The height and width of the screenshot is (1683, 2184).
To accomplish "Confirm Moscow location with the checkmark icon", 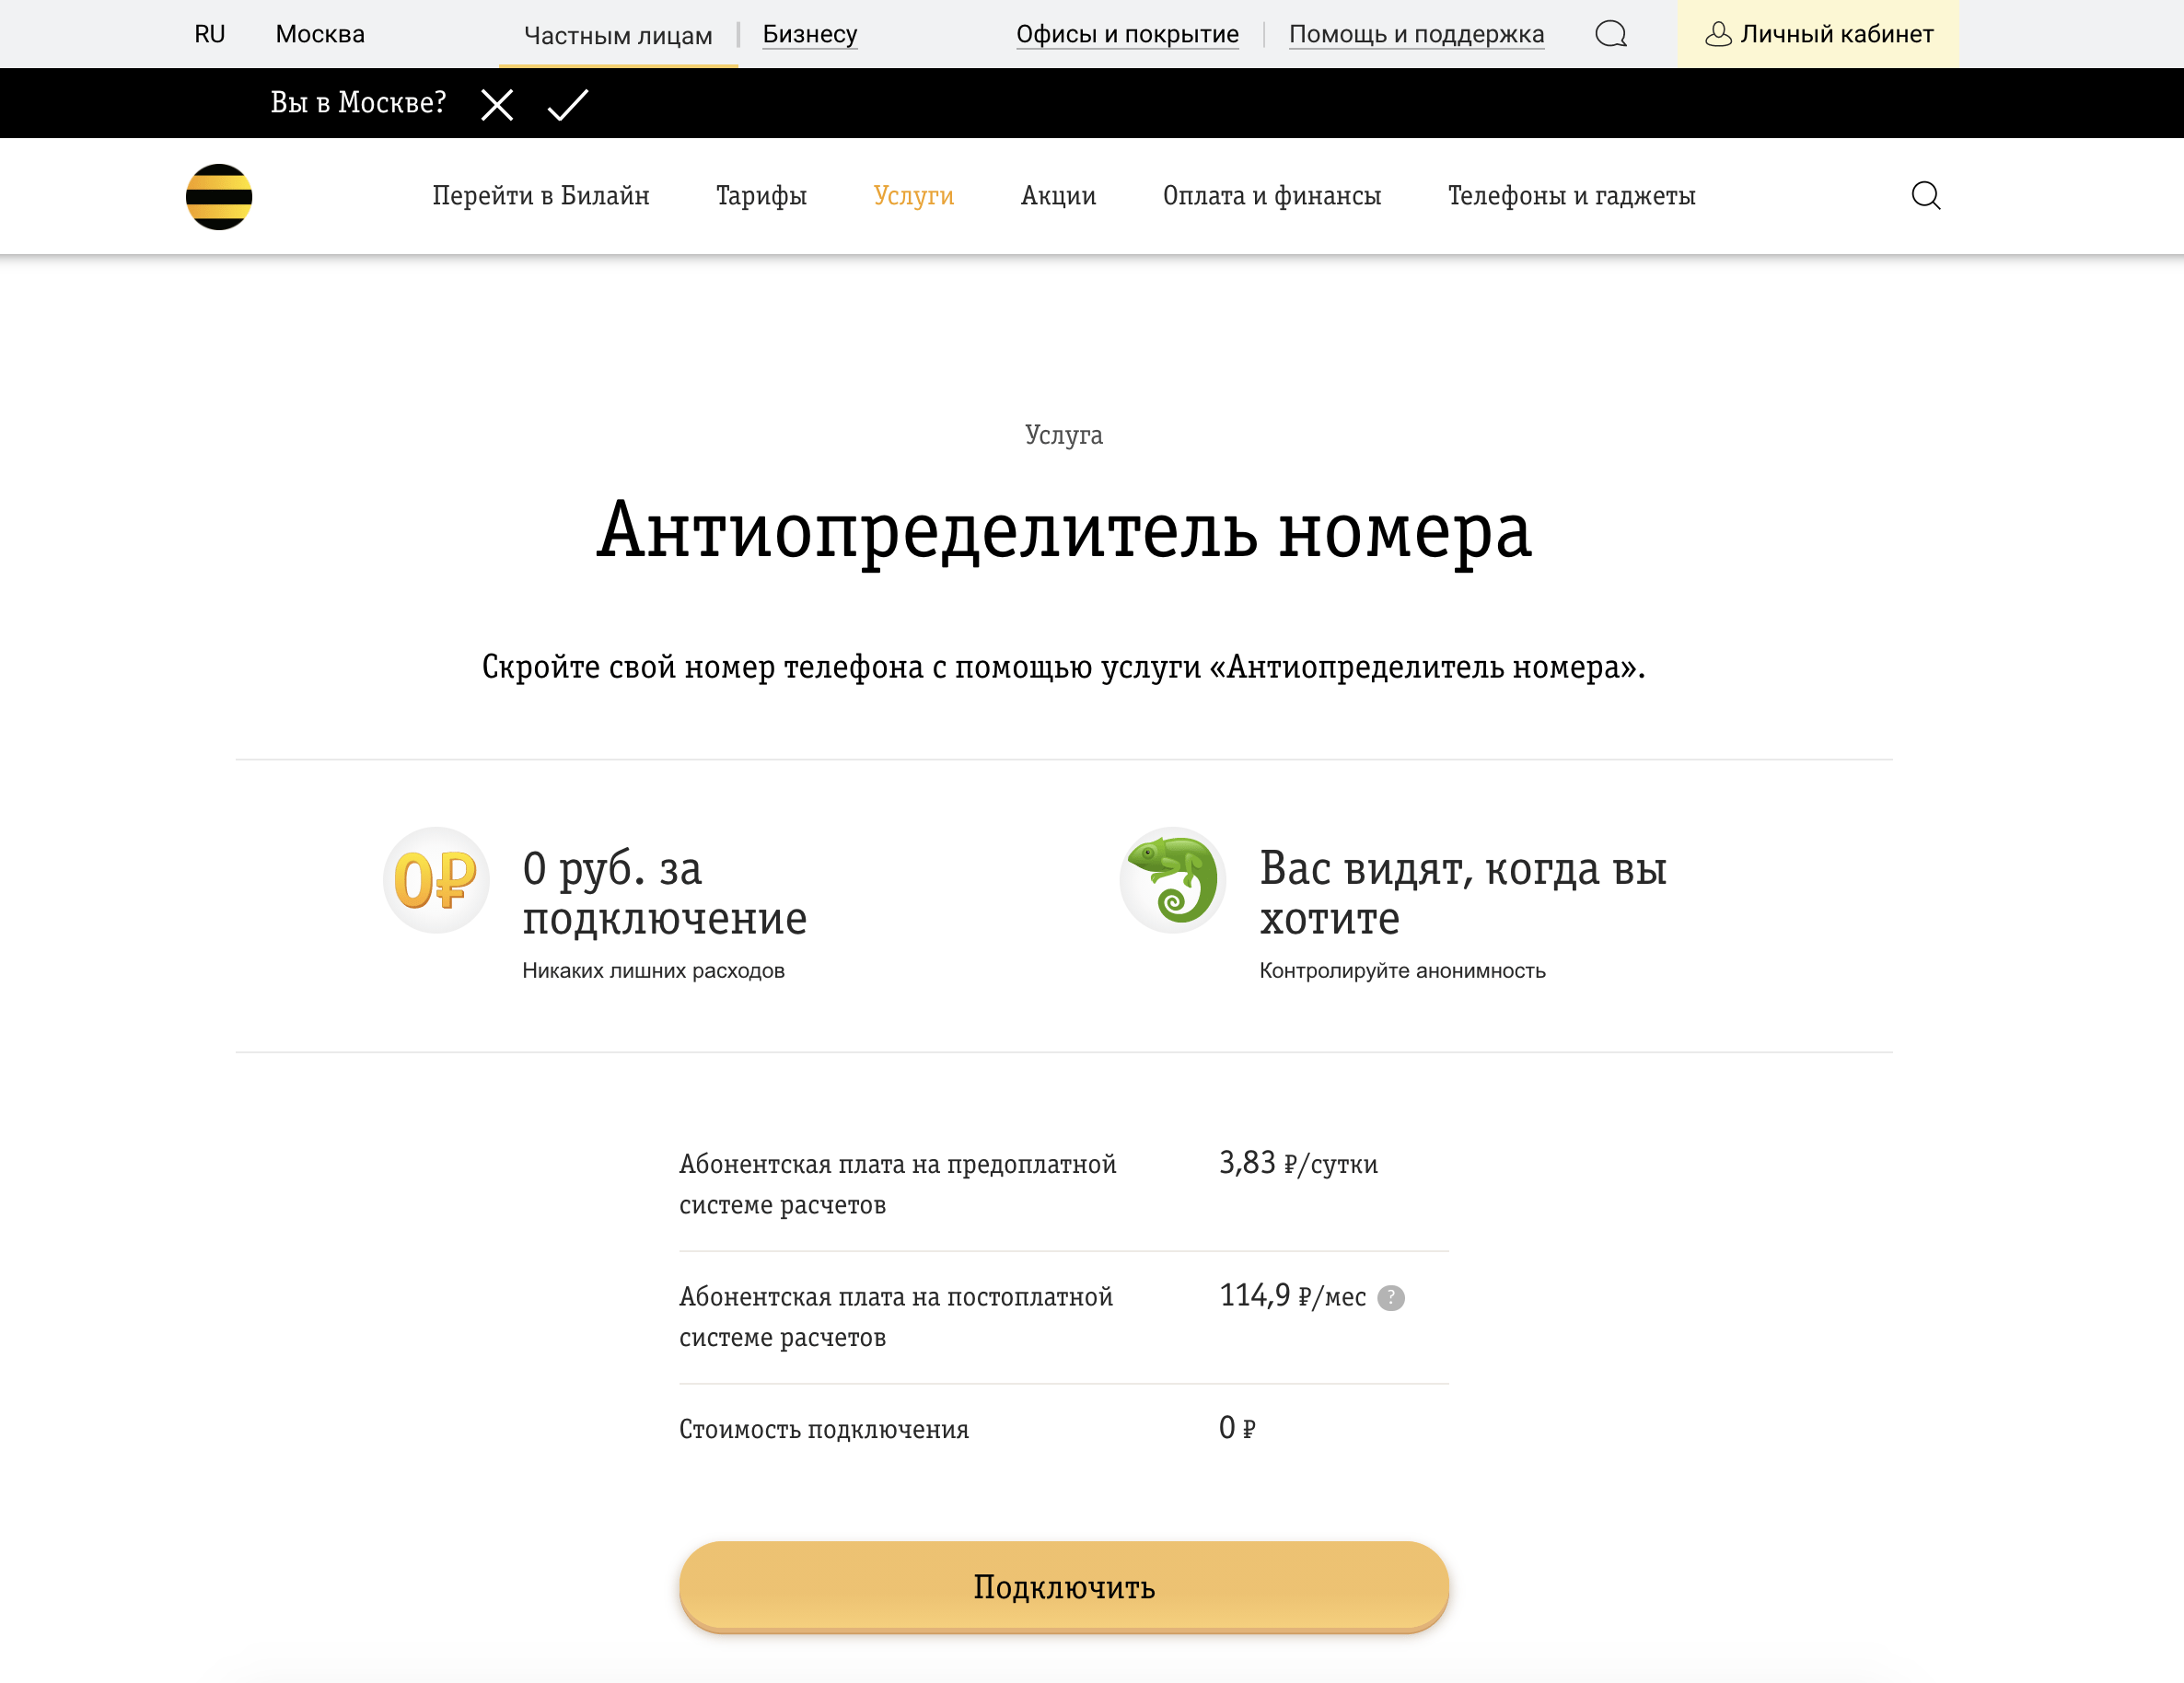I will (x=567, y=103).
